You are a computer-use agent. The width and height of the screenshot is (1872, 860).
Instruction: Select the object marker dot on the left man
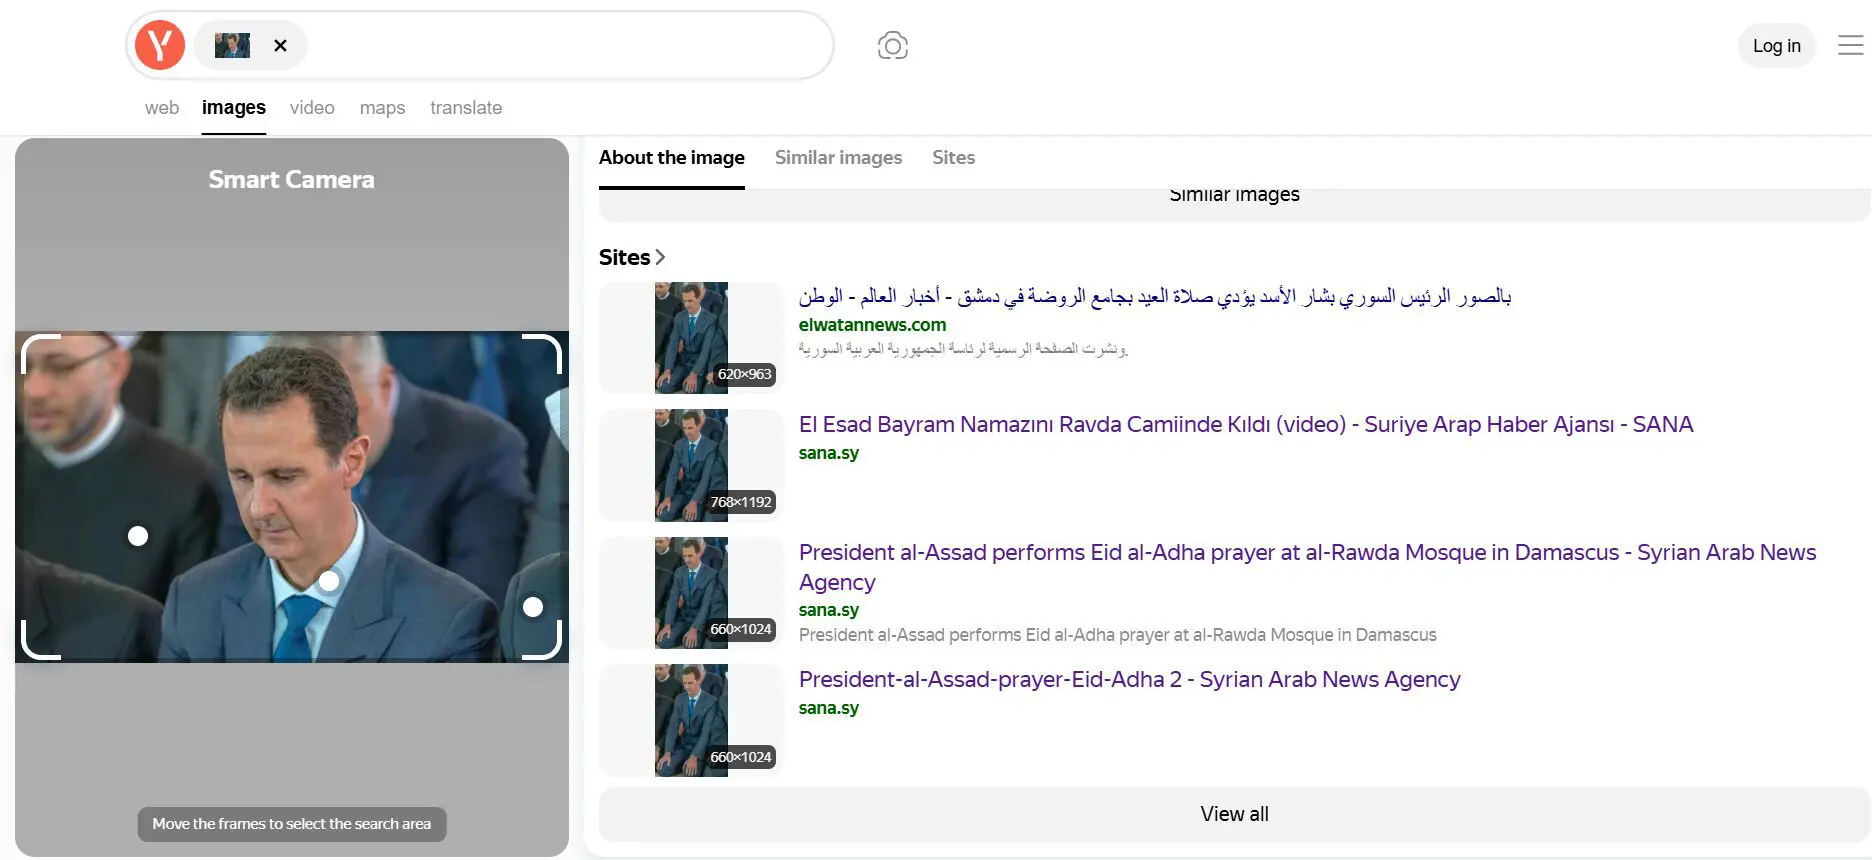[138, 536]
